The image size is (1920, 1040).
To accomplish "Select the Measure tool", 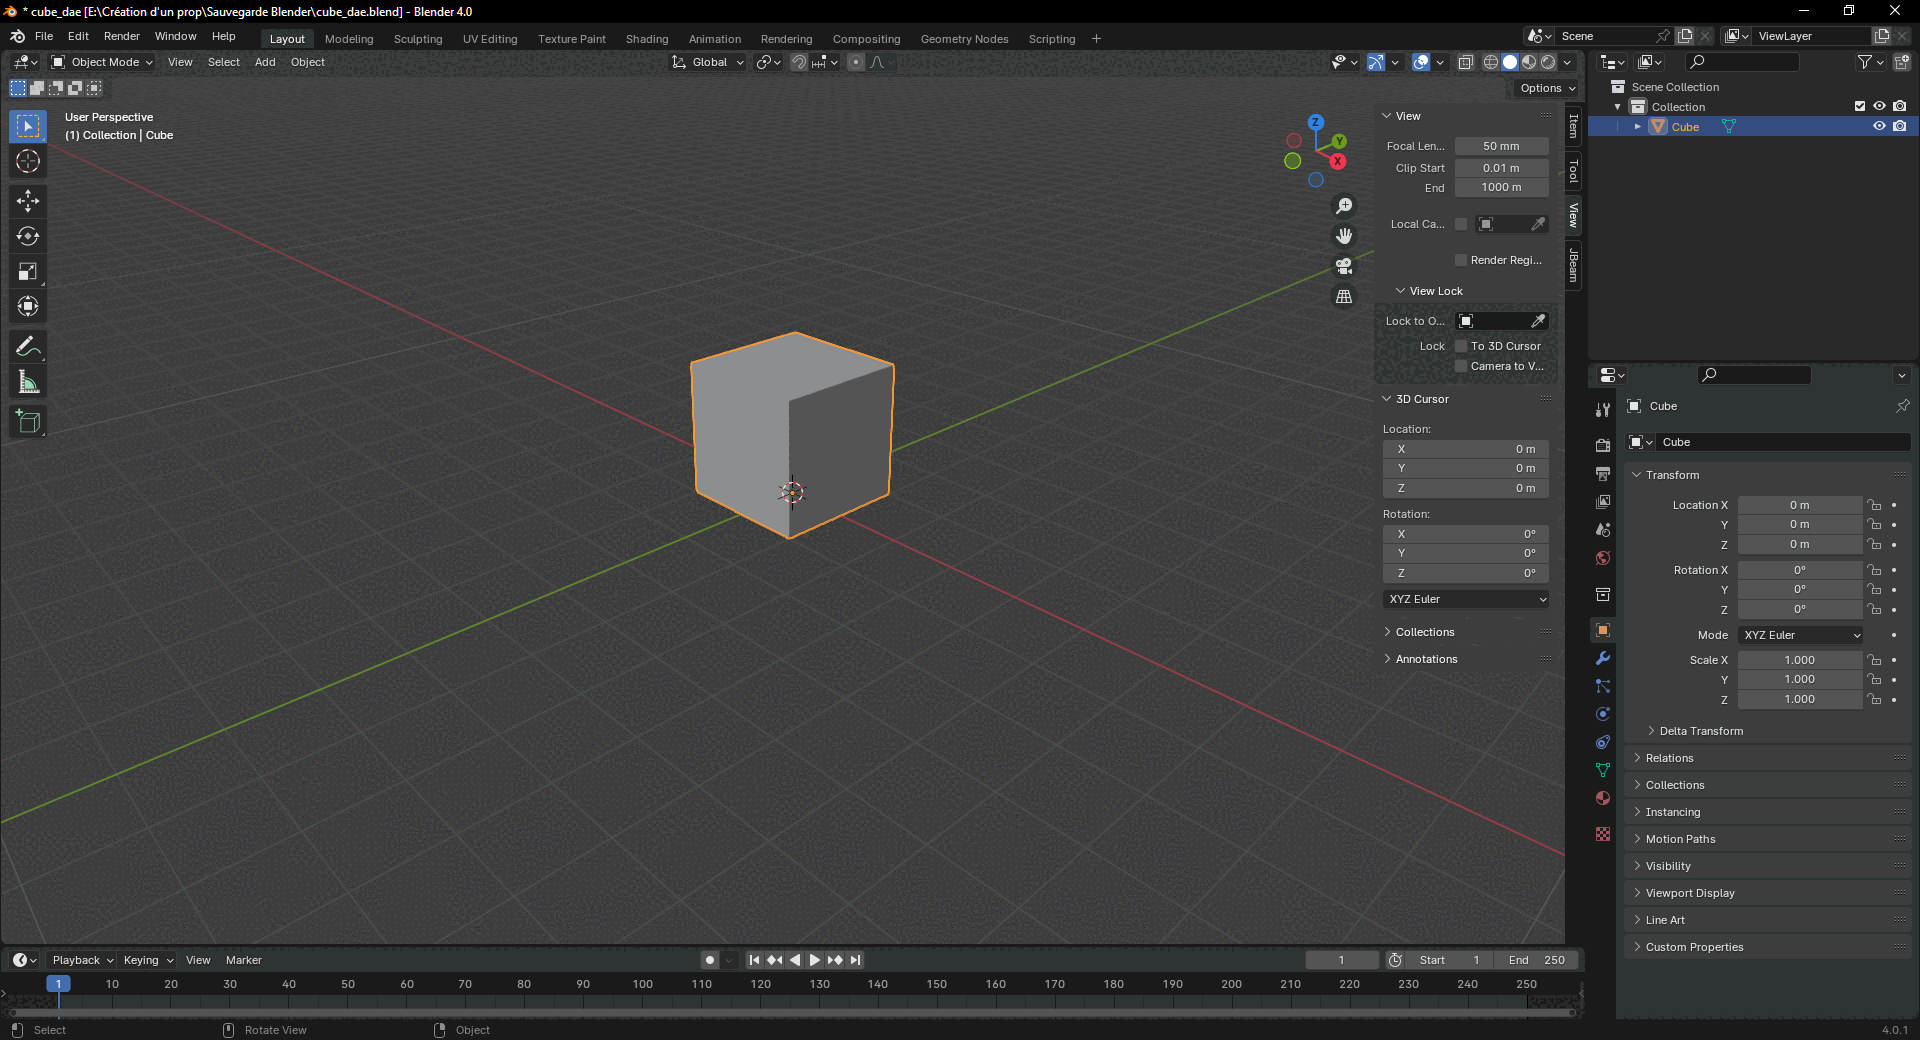I will [28, 382].
